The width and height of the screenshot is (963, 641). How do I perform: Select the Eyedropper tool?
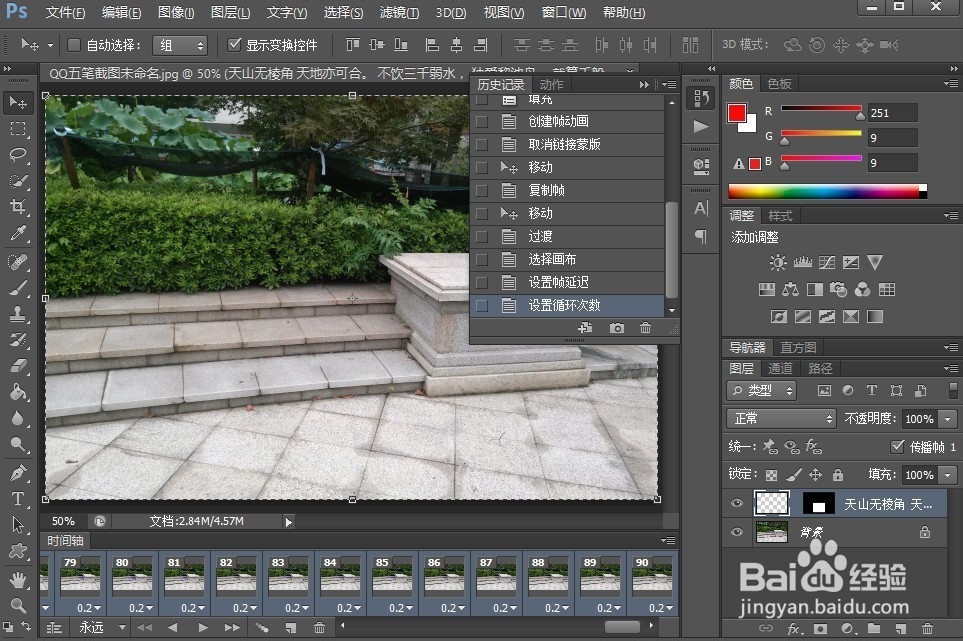pyautogui.click(x=18, y=233)
